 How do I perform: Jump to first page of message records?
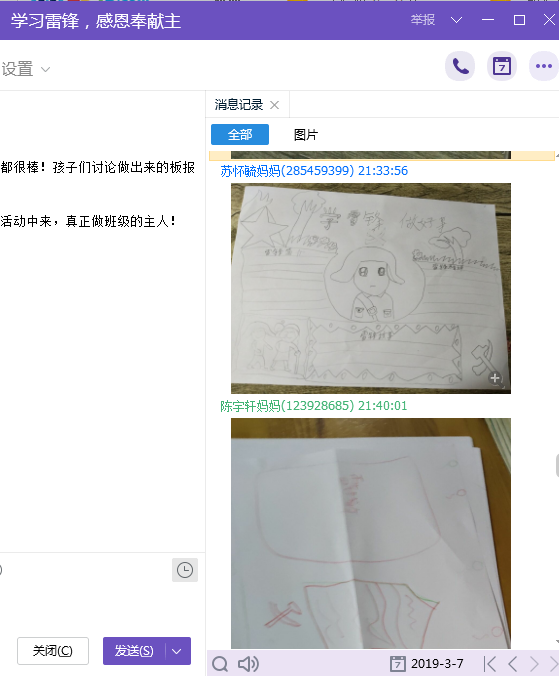pyautogui.click(x=490, y=664)
